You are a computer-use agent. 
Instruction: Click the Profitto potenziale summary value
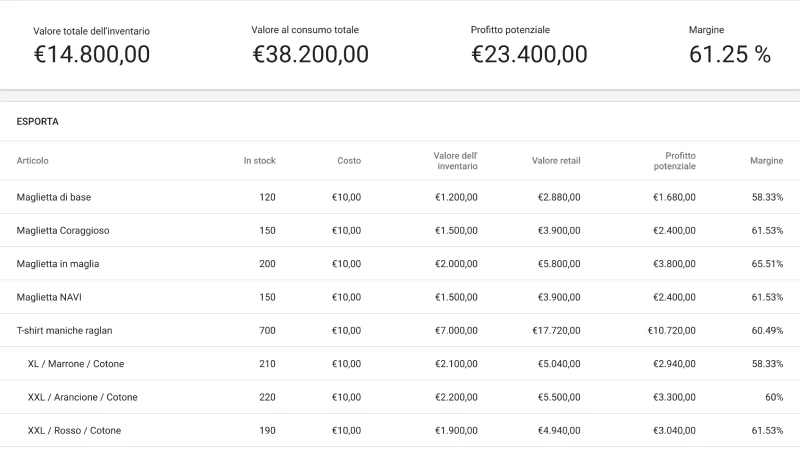(x=529, y=55)
